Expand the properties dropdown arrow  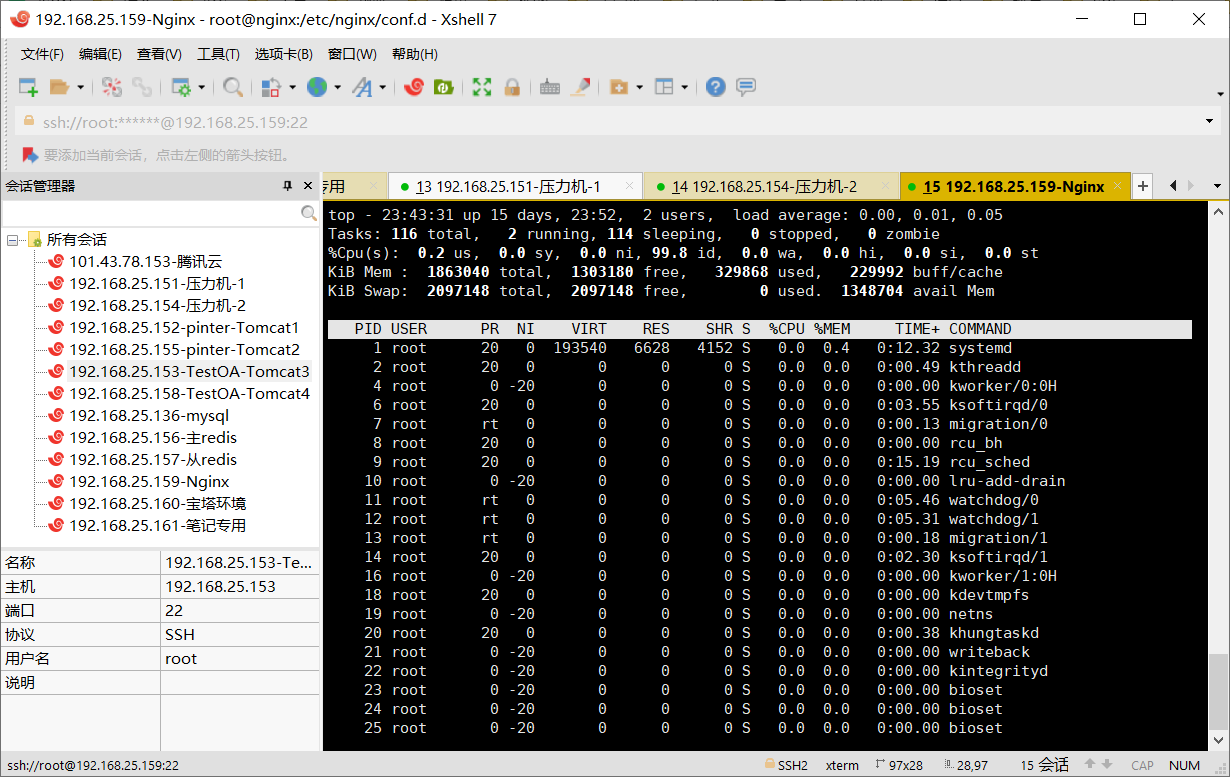[x=201, y=87]
